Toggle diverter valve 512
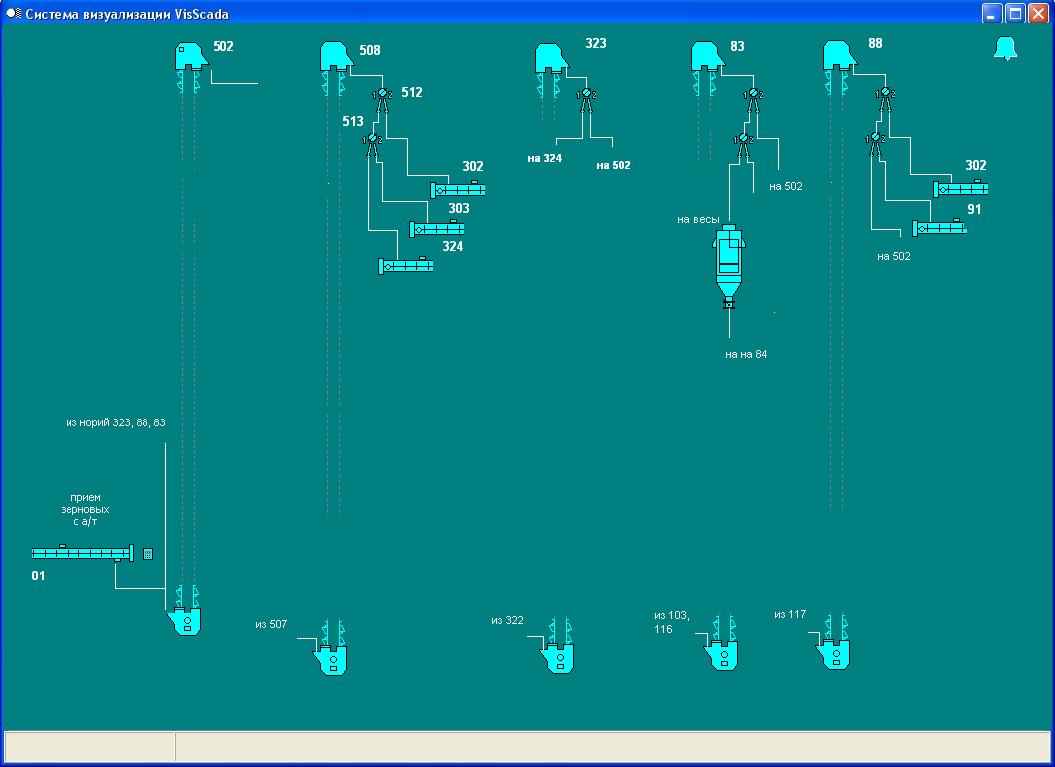The image size is (1055, 767). pos(382,95)
